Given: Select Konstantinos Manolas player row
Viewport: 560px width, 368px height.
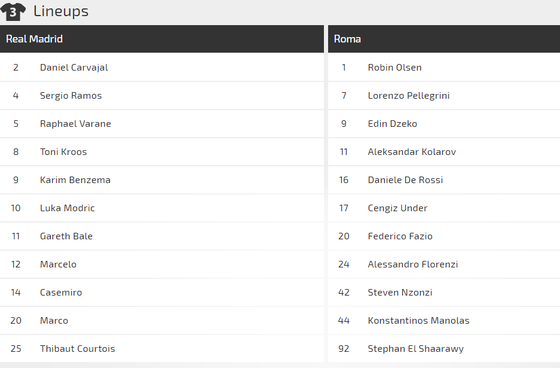Looking at the screenshot, I should point(444,320).
